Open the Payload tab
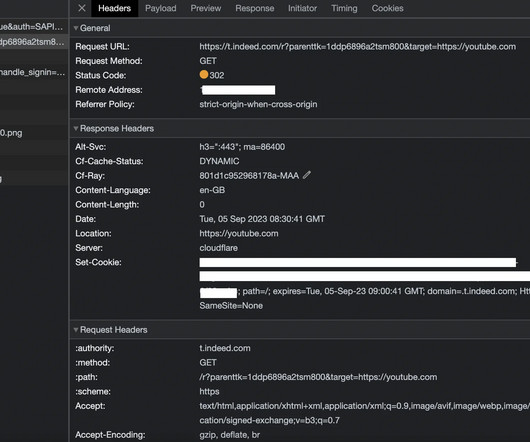530x442 pixels. coord(161,8)
